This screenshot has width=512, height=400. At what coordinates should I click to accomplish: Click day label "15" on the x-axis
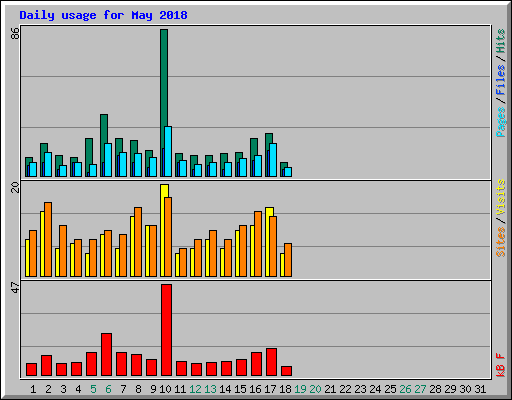[240, 389]
